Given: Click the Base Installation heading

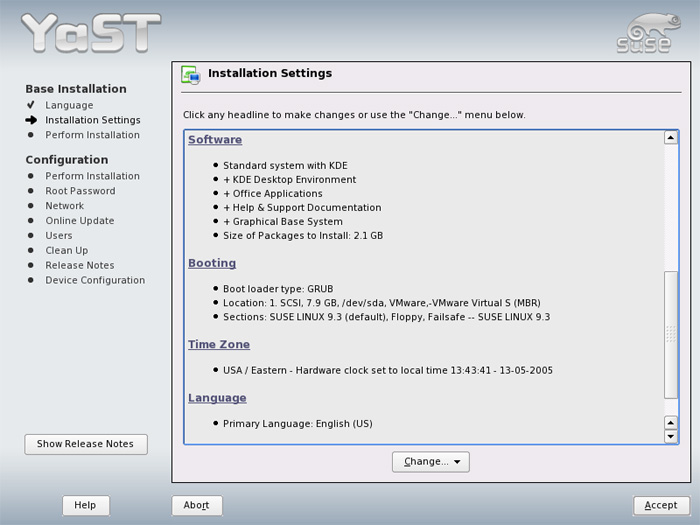Looking at the screenshot, I should [x=76, y=89].
